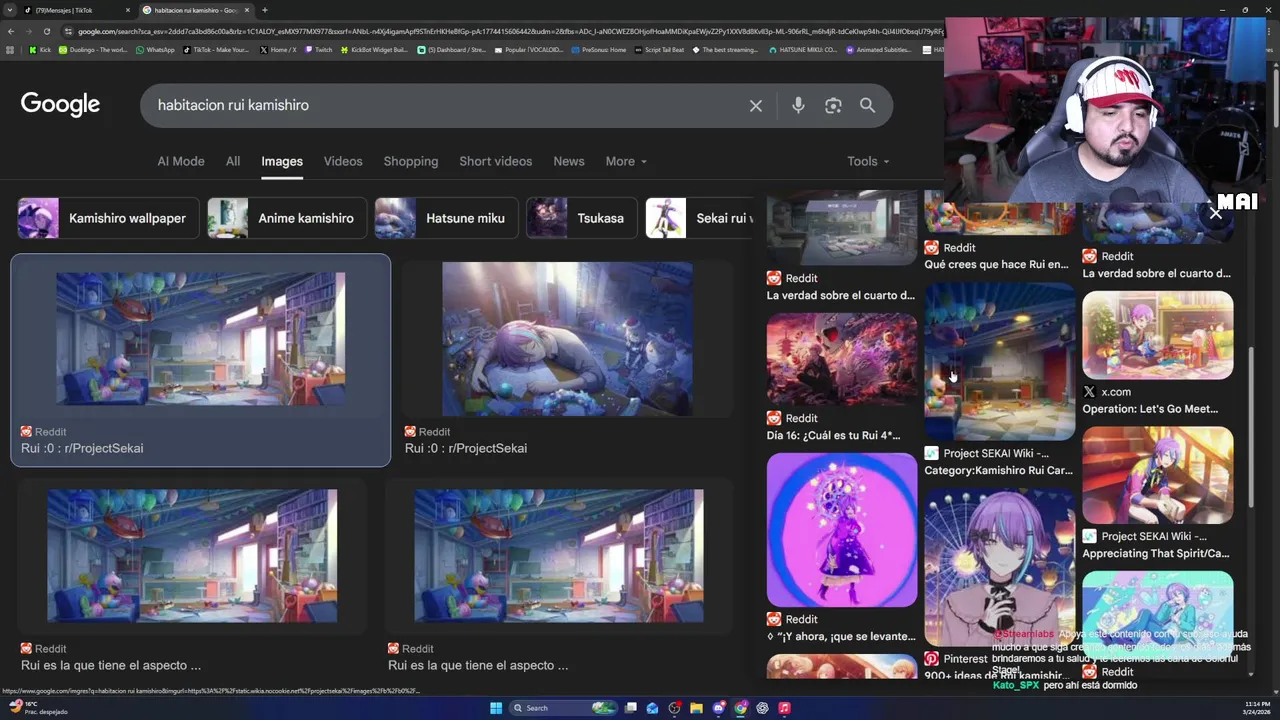Open the Qué crees que hace Rui link
Screen dimensions: 1280x720
[996, 264]
